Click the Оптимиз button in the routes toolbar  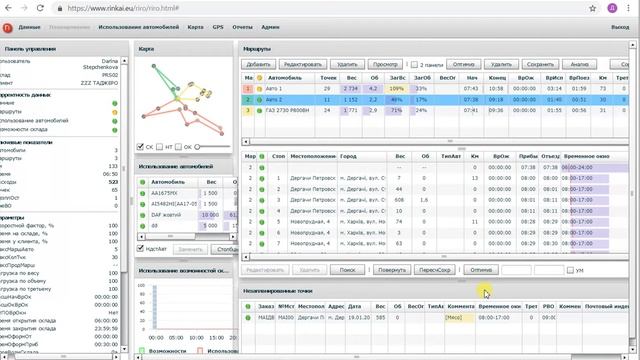pyautogui.click(x=464, y=64)
